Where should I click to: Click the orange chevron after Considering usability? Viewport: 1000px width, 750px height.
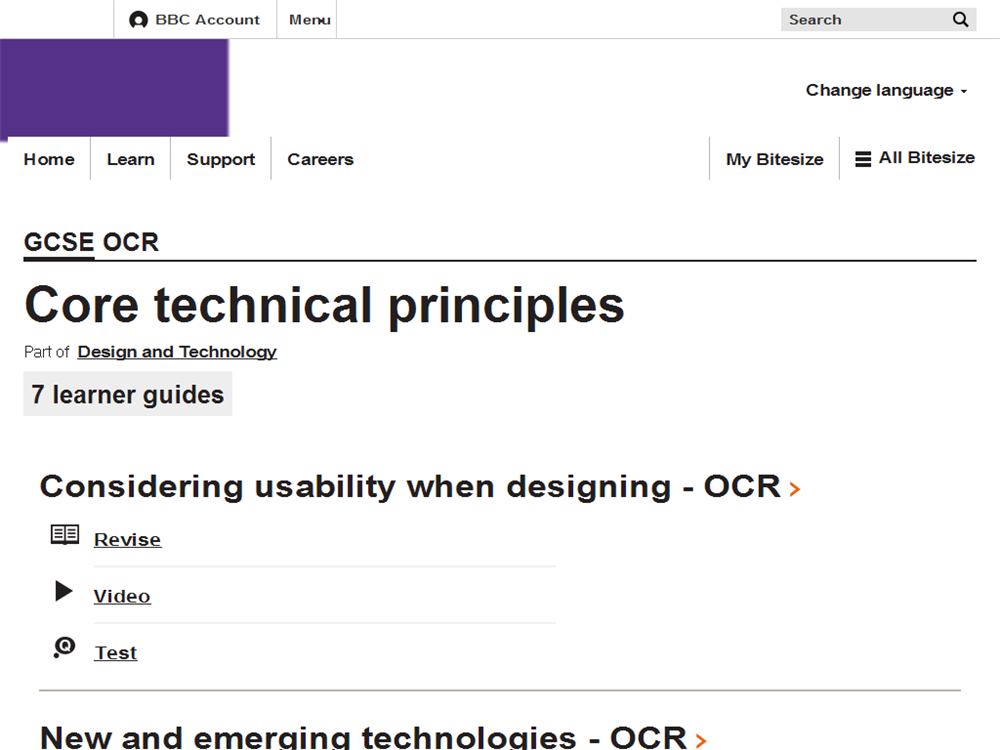[795, 489]
